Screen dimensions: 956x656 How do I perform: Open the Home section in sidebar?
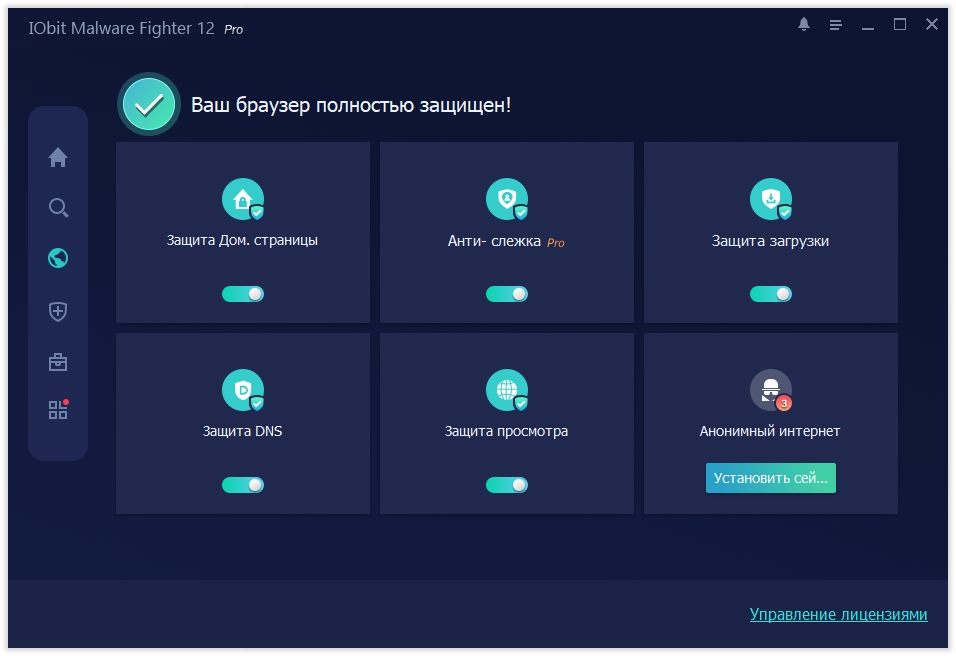pos(58,157)
